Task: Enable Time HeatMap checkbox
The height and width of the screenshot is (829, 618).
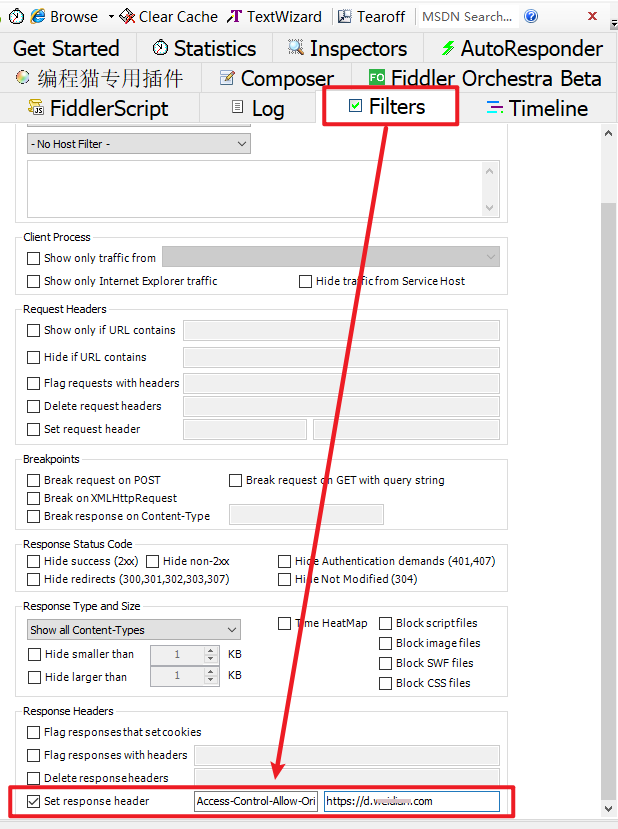Action: (x=284, y=623)
